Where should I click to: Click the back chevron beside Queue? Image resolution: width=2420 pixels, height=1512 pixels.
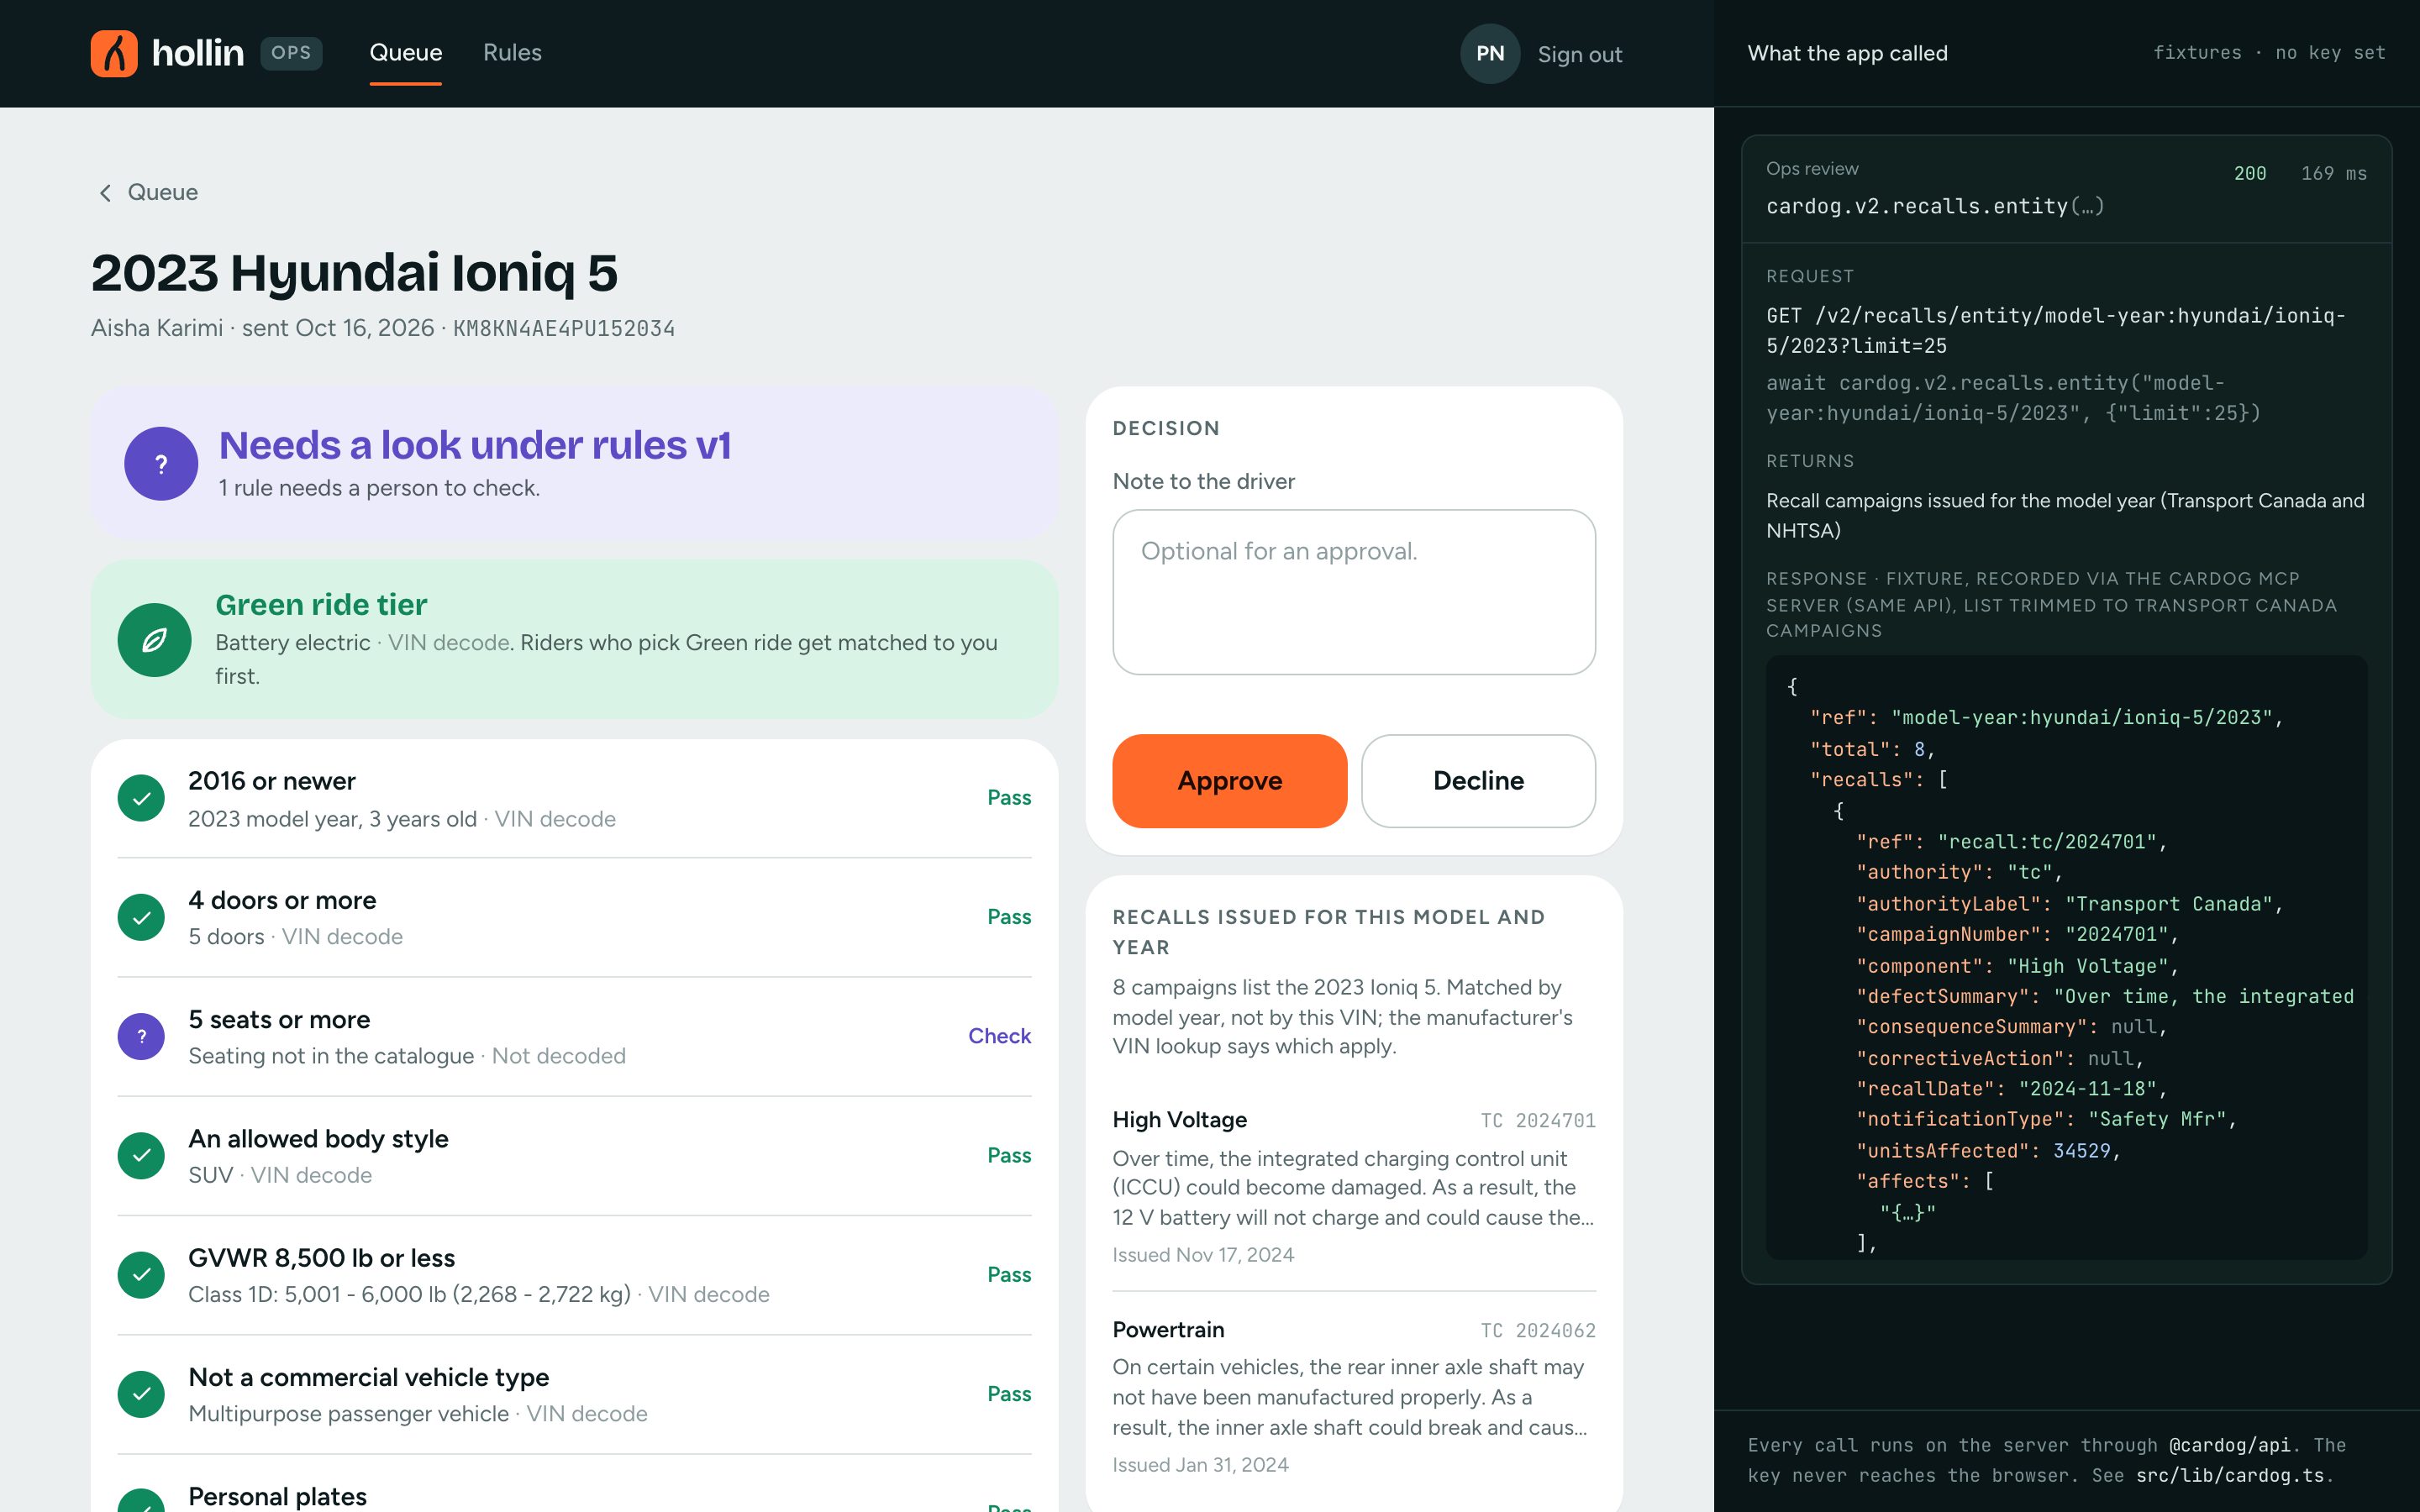click(x=105, y=193)
